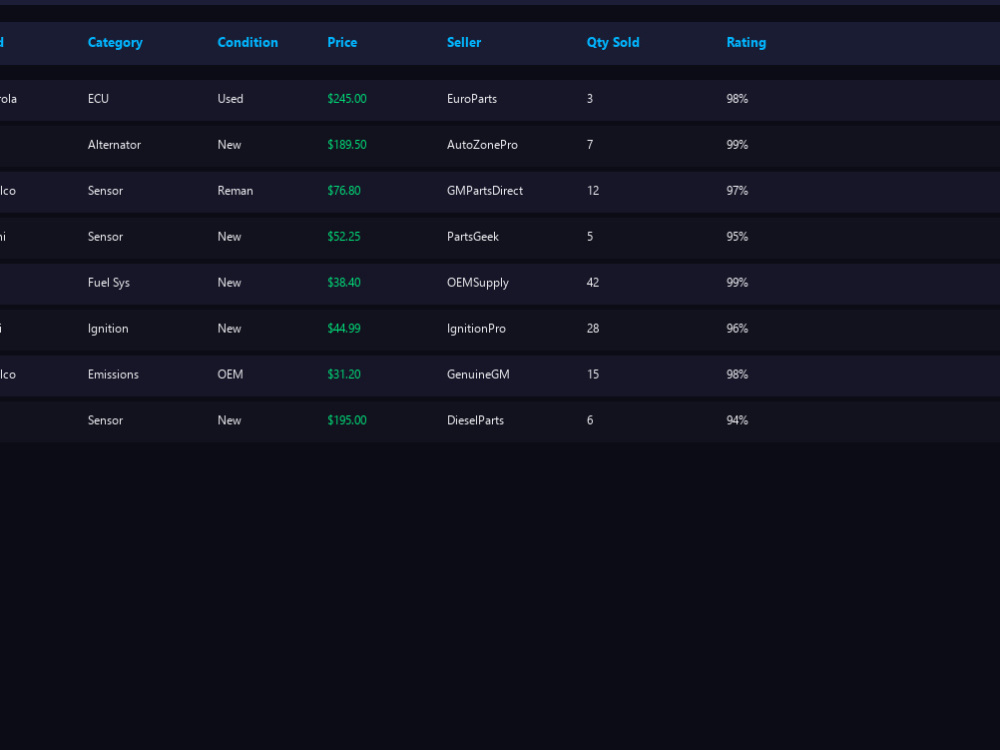
Task: Click the OEM condition cell
Action: [230, 374]
